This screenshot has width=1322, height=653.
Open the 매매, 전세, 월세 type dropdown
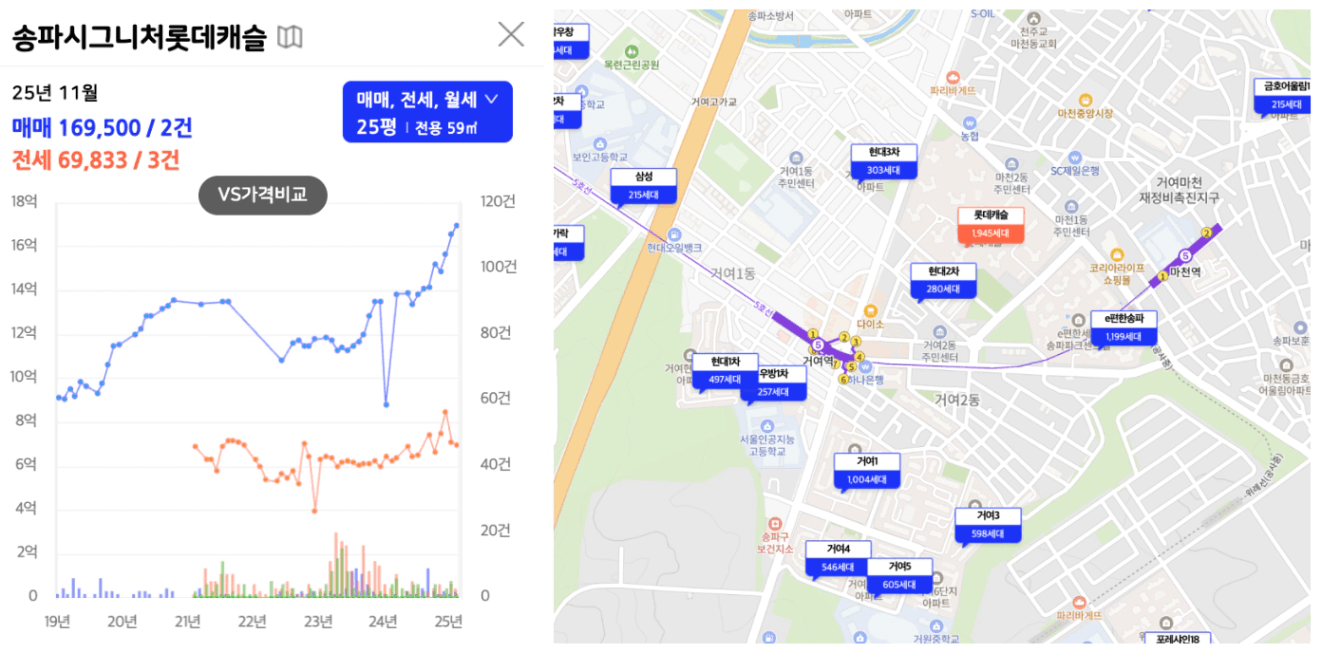point(427,111)
